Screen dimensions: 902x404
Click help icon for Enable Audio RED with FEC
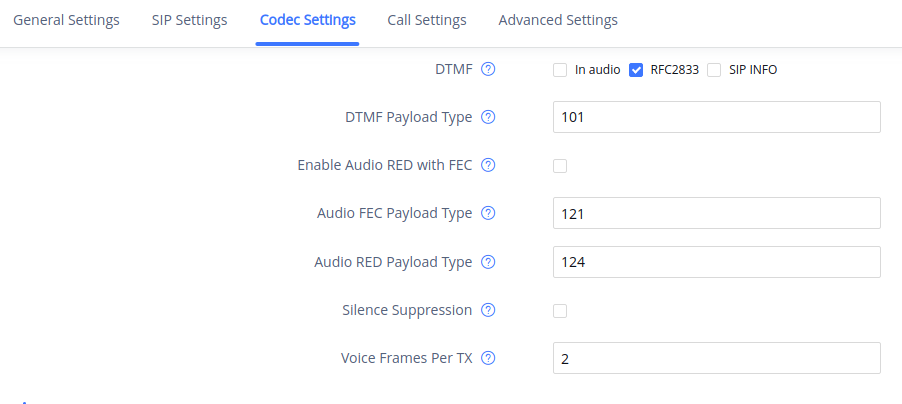point(488,165)
